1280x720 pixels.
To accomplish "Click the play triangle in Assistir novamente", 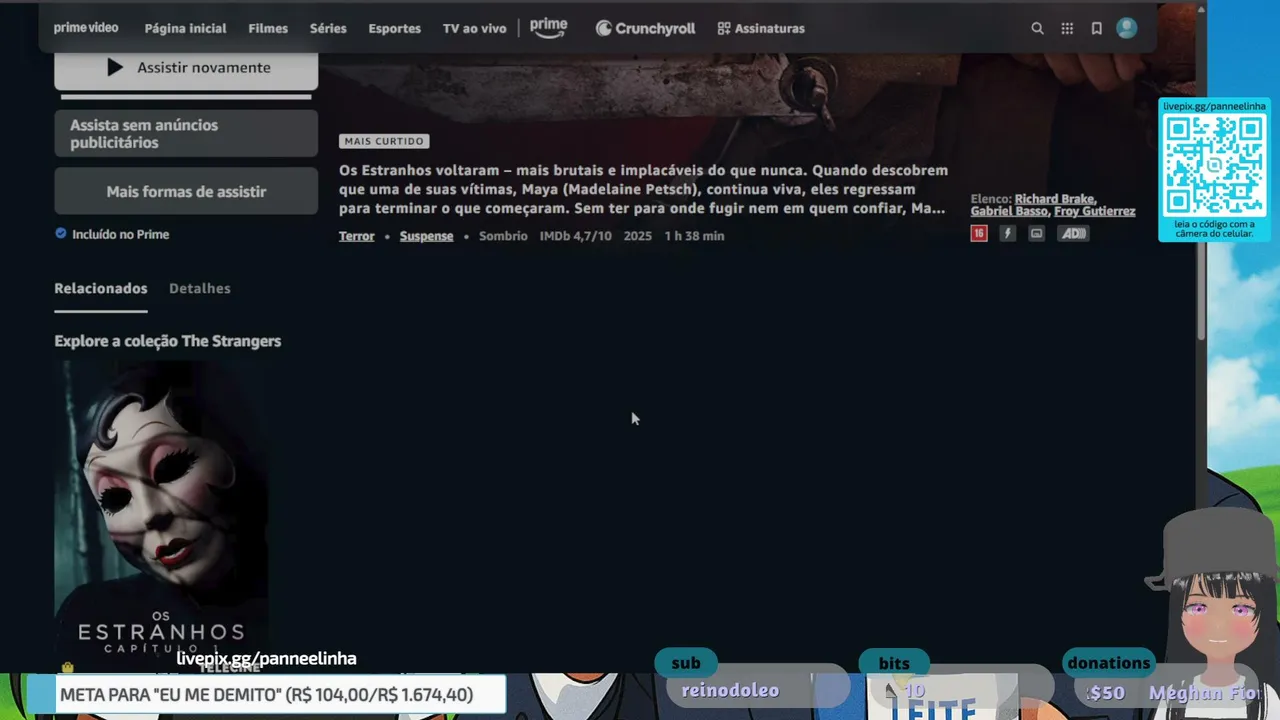I will [115, 67].
